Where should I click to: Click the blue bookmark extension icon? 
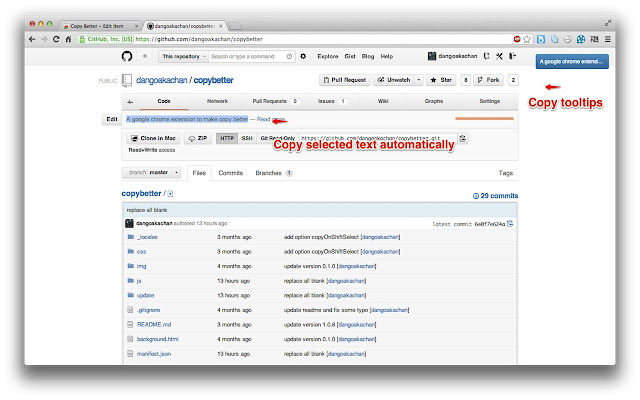click(x=541, y=39)
